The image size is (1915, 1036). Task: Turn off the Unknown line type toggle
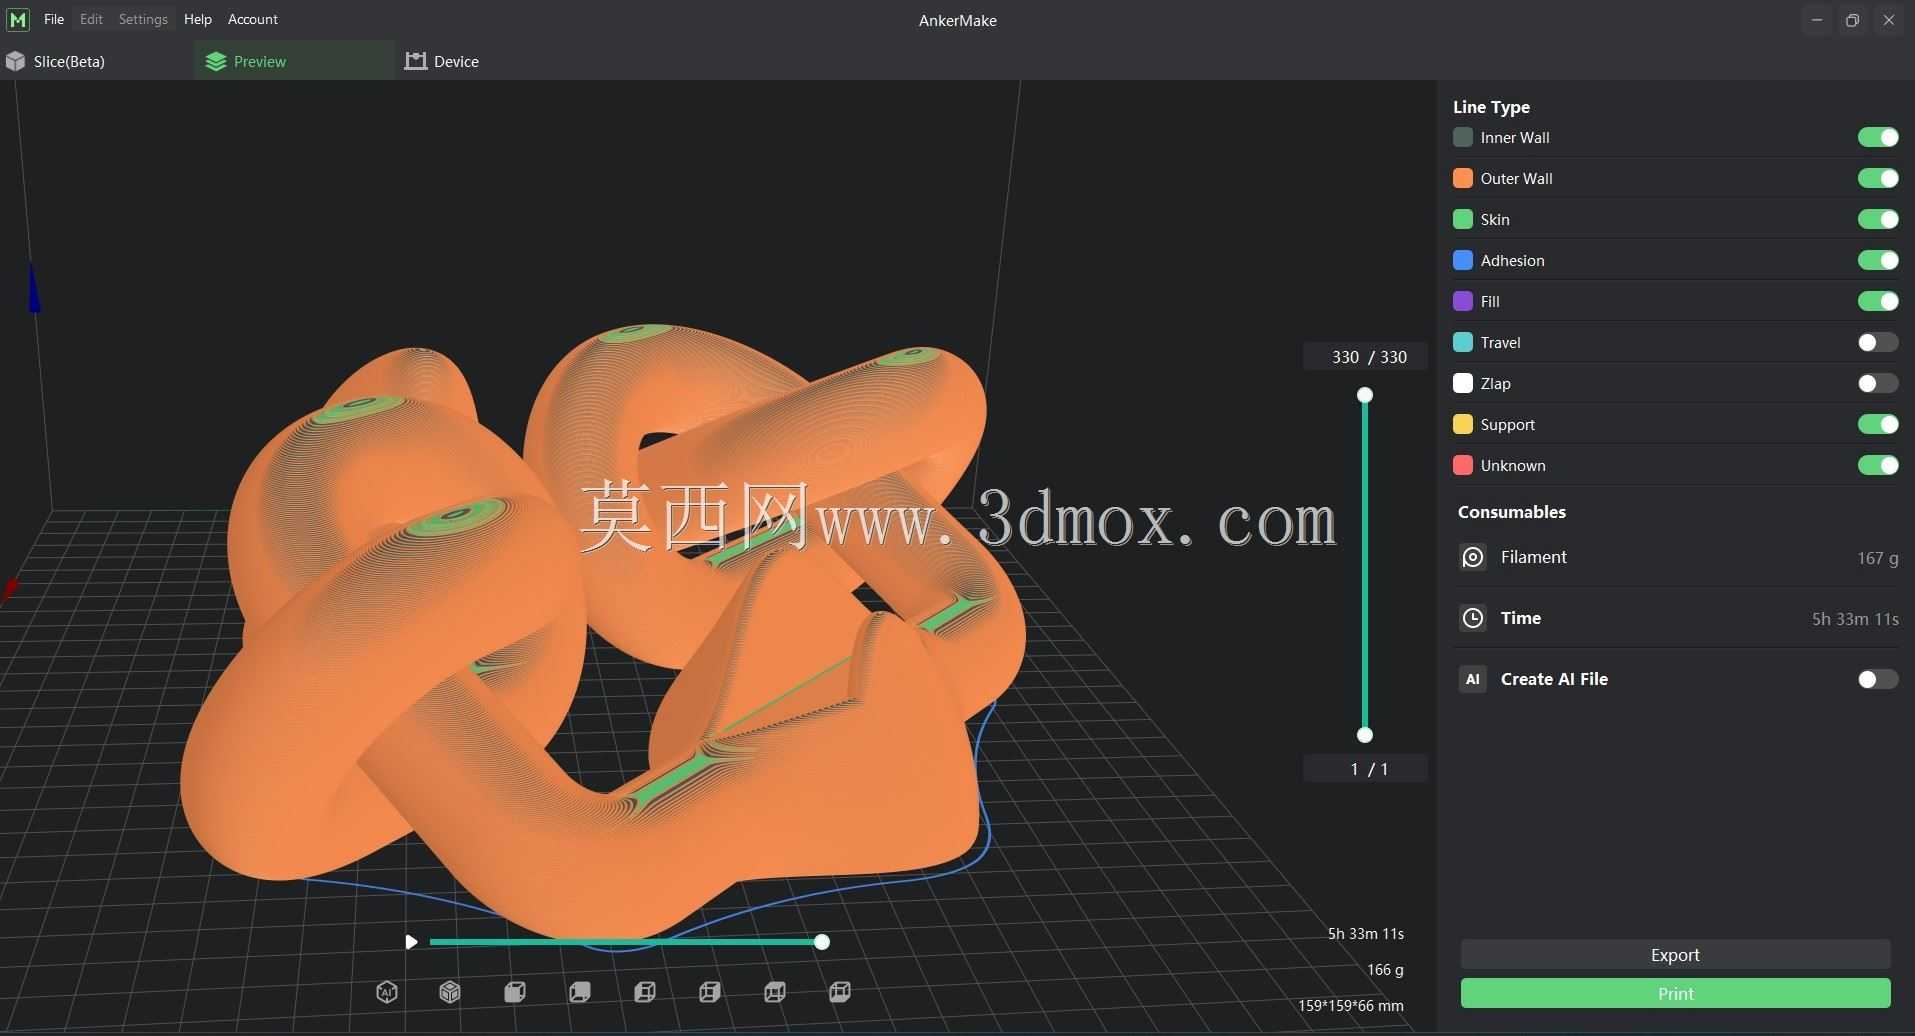1878,465
